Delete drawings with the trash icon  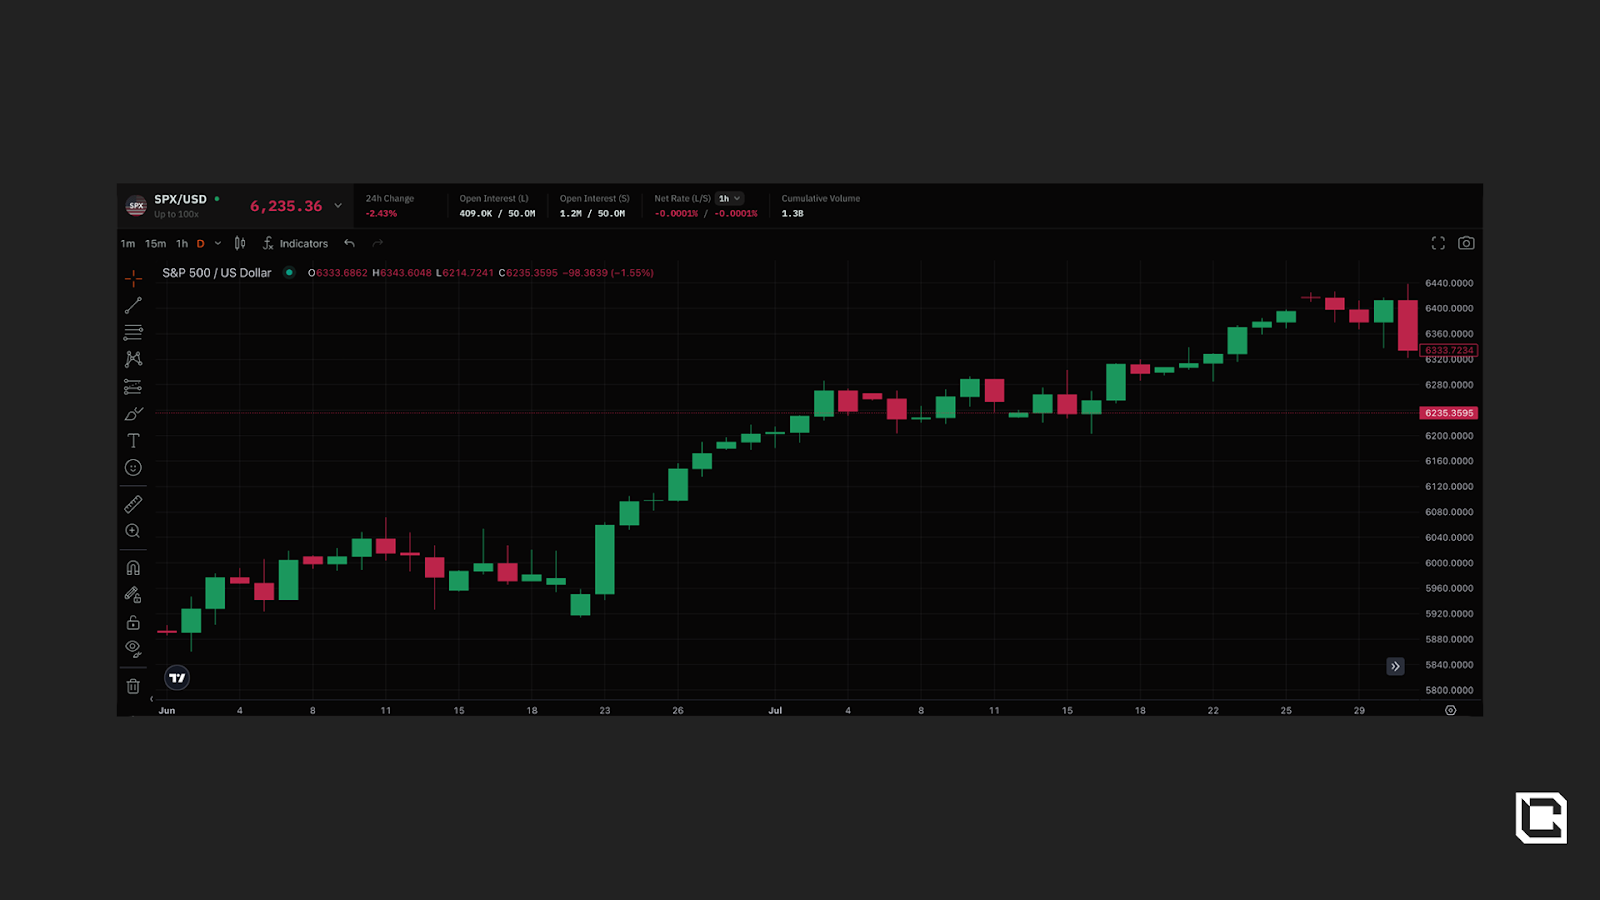pos(133,686)
